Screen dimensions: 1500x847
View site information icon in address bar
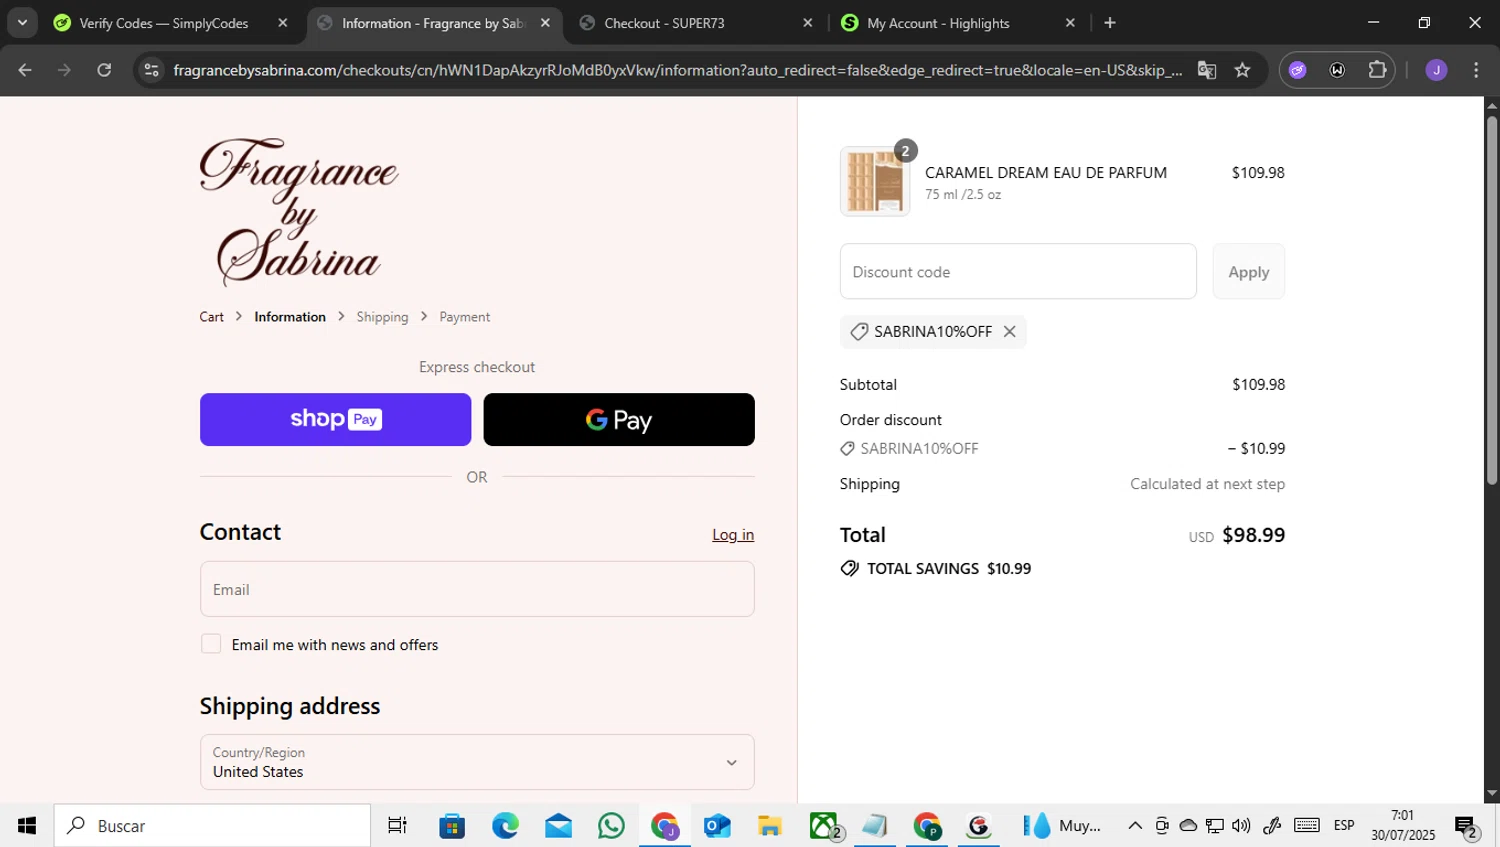(x=151, y=70)
